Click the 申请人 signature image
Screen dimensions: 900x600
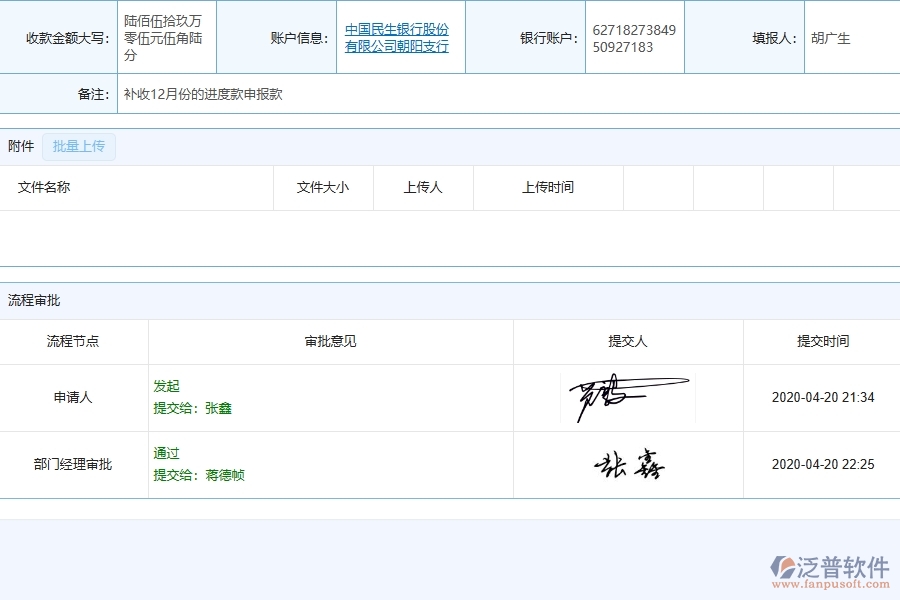[626, 397]
